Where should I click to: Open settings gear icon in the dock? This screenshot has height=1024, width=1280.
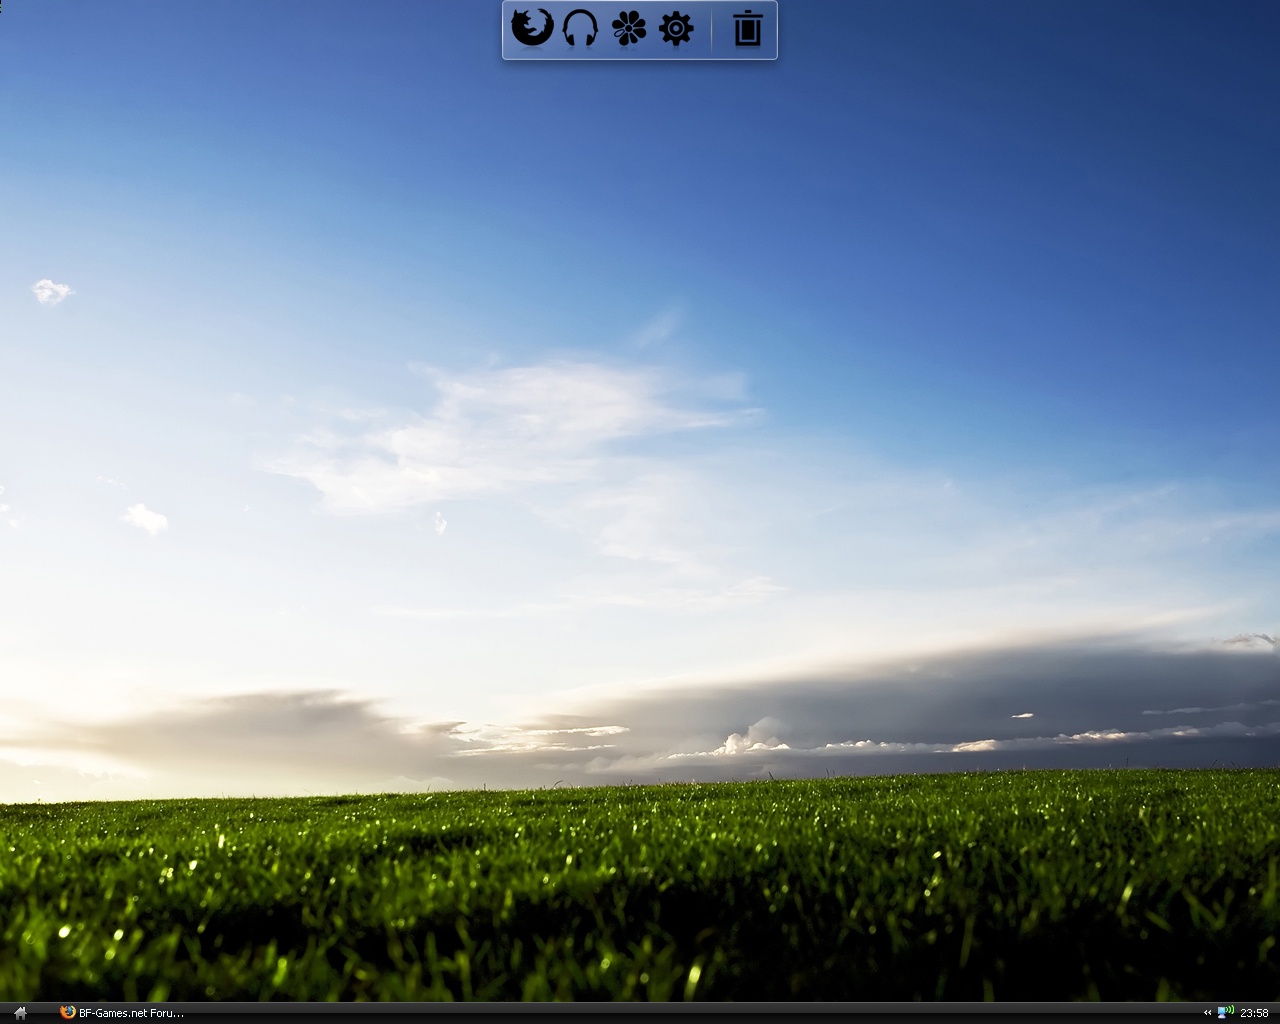pyautogui.click(x=677, y=29)
